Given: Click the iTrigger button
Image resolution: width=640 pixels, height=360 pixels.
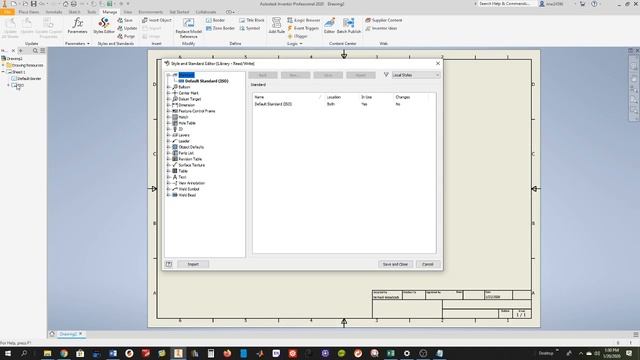Looking at the screenshot, I should pyautogui.click(x=298, y=36).
